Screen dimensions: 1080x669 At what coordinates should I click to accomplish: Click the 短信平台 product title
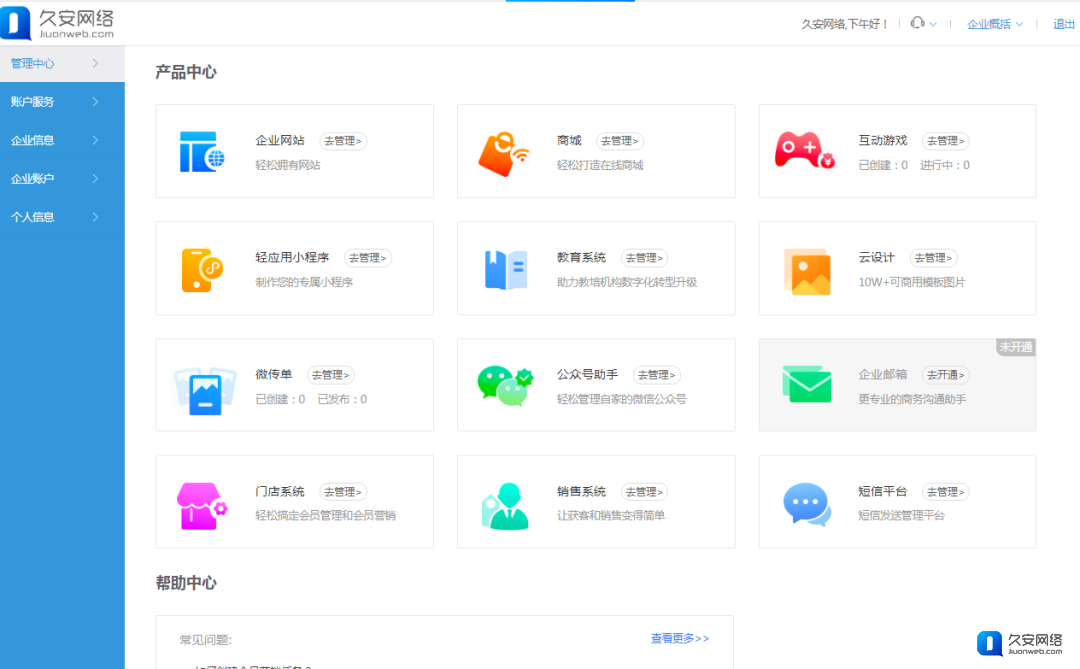(883, 492)
